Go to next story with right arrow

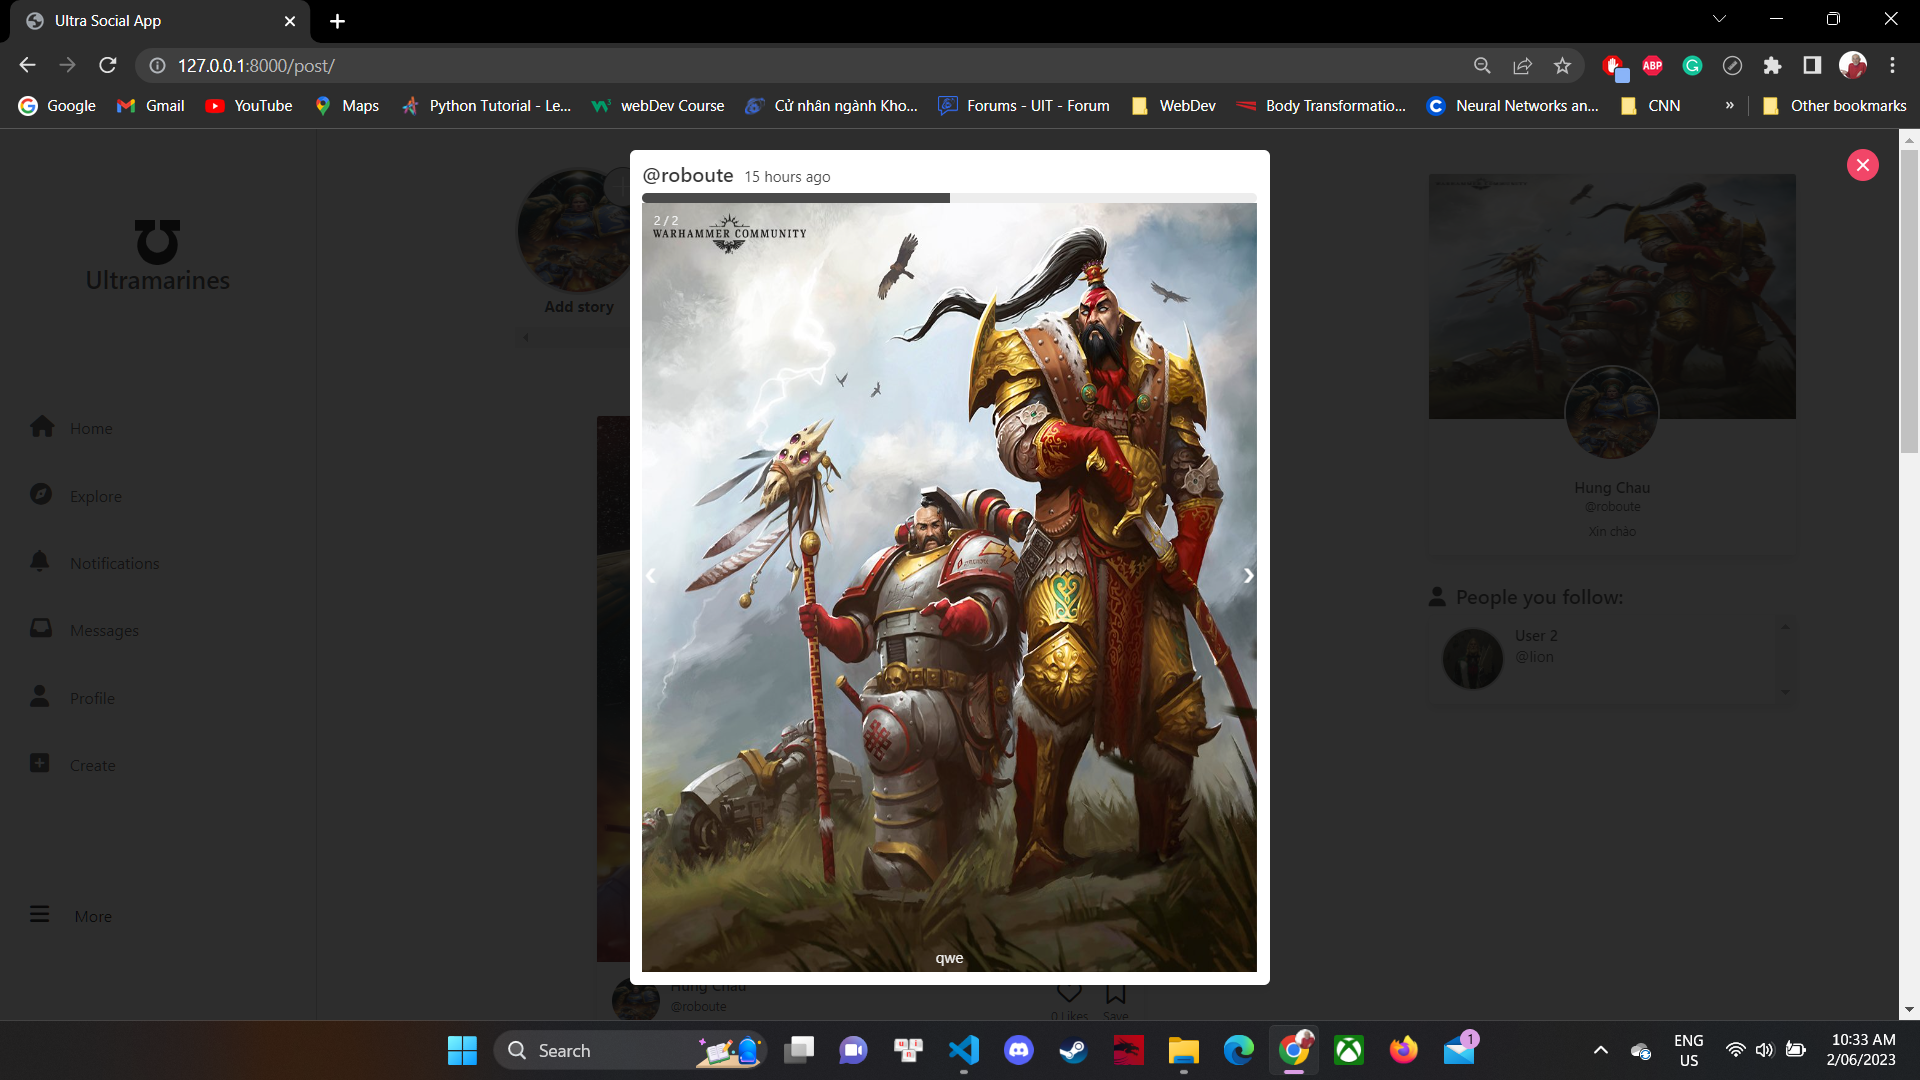coord(1248,575)
